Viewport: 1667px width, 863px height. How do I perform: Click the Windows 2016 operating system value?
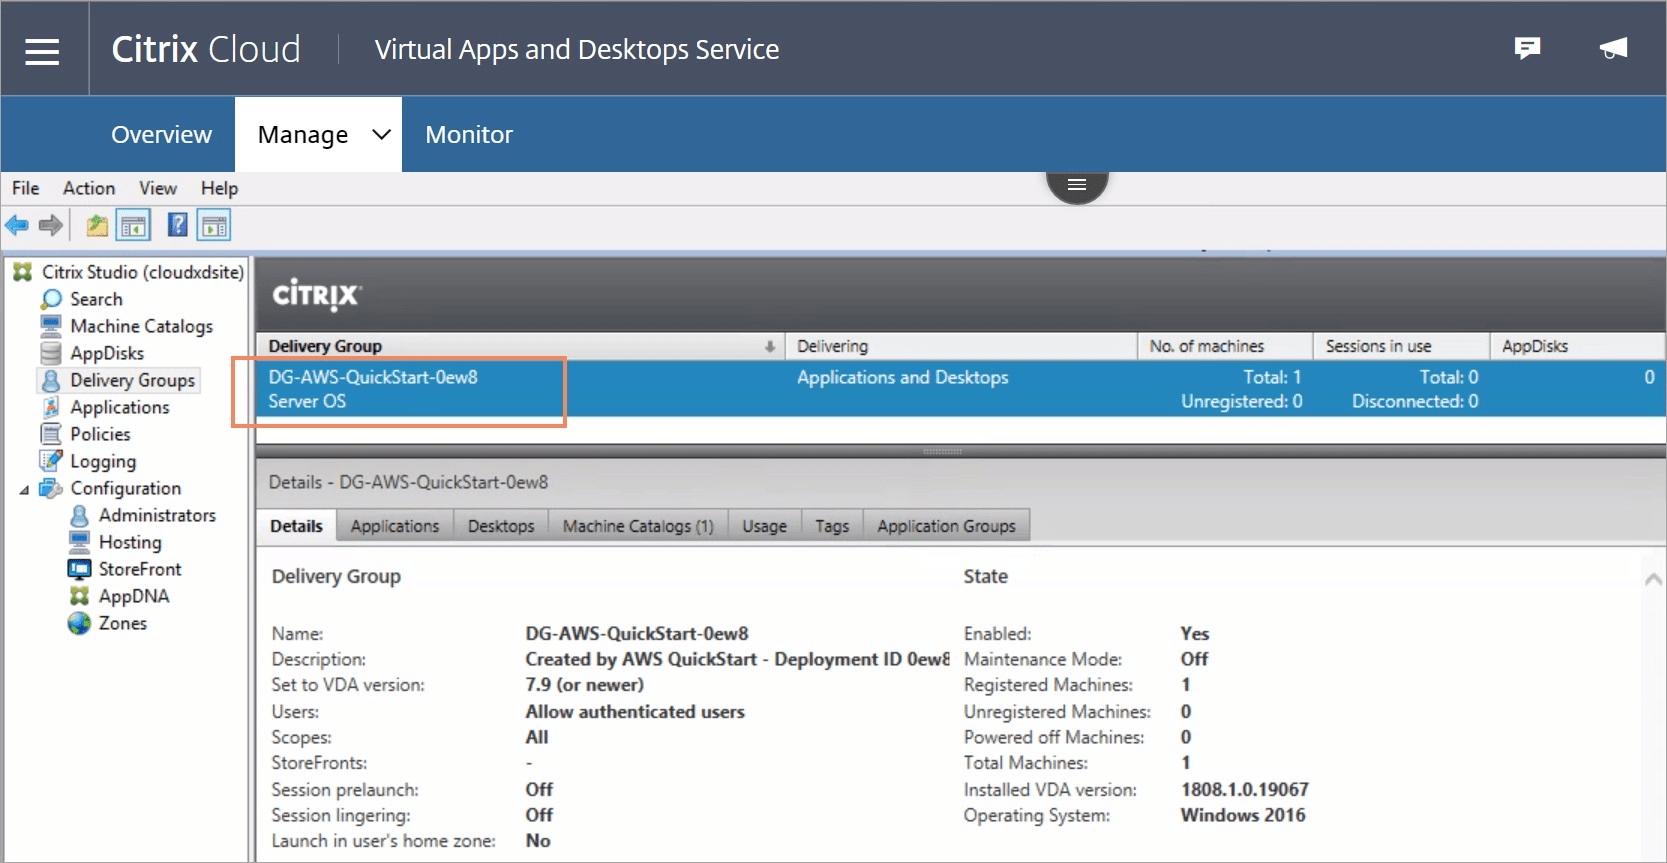[x=1243, y=815]
